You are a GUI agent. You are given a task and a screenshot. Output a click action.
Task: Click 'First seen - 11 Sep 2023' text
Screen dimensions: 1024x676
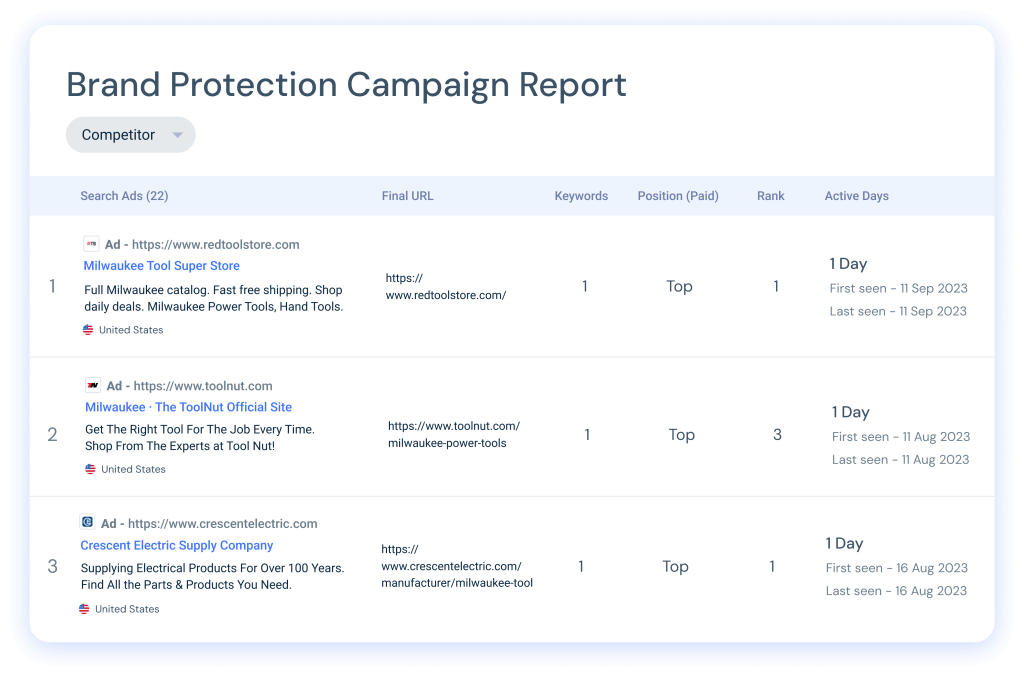point(899,288)
